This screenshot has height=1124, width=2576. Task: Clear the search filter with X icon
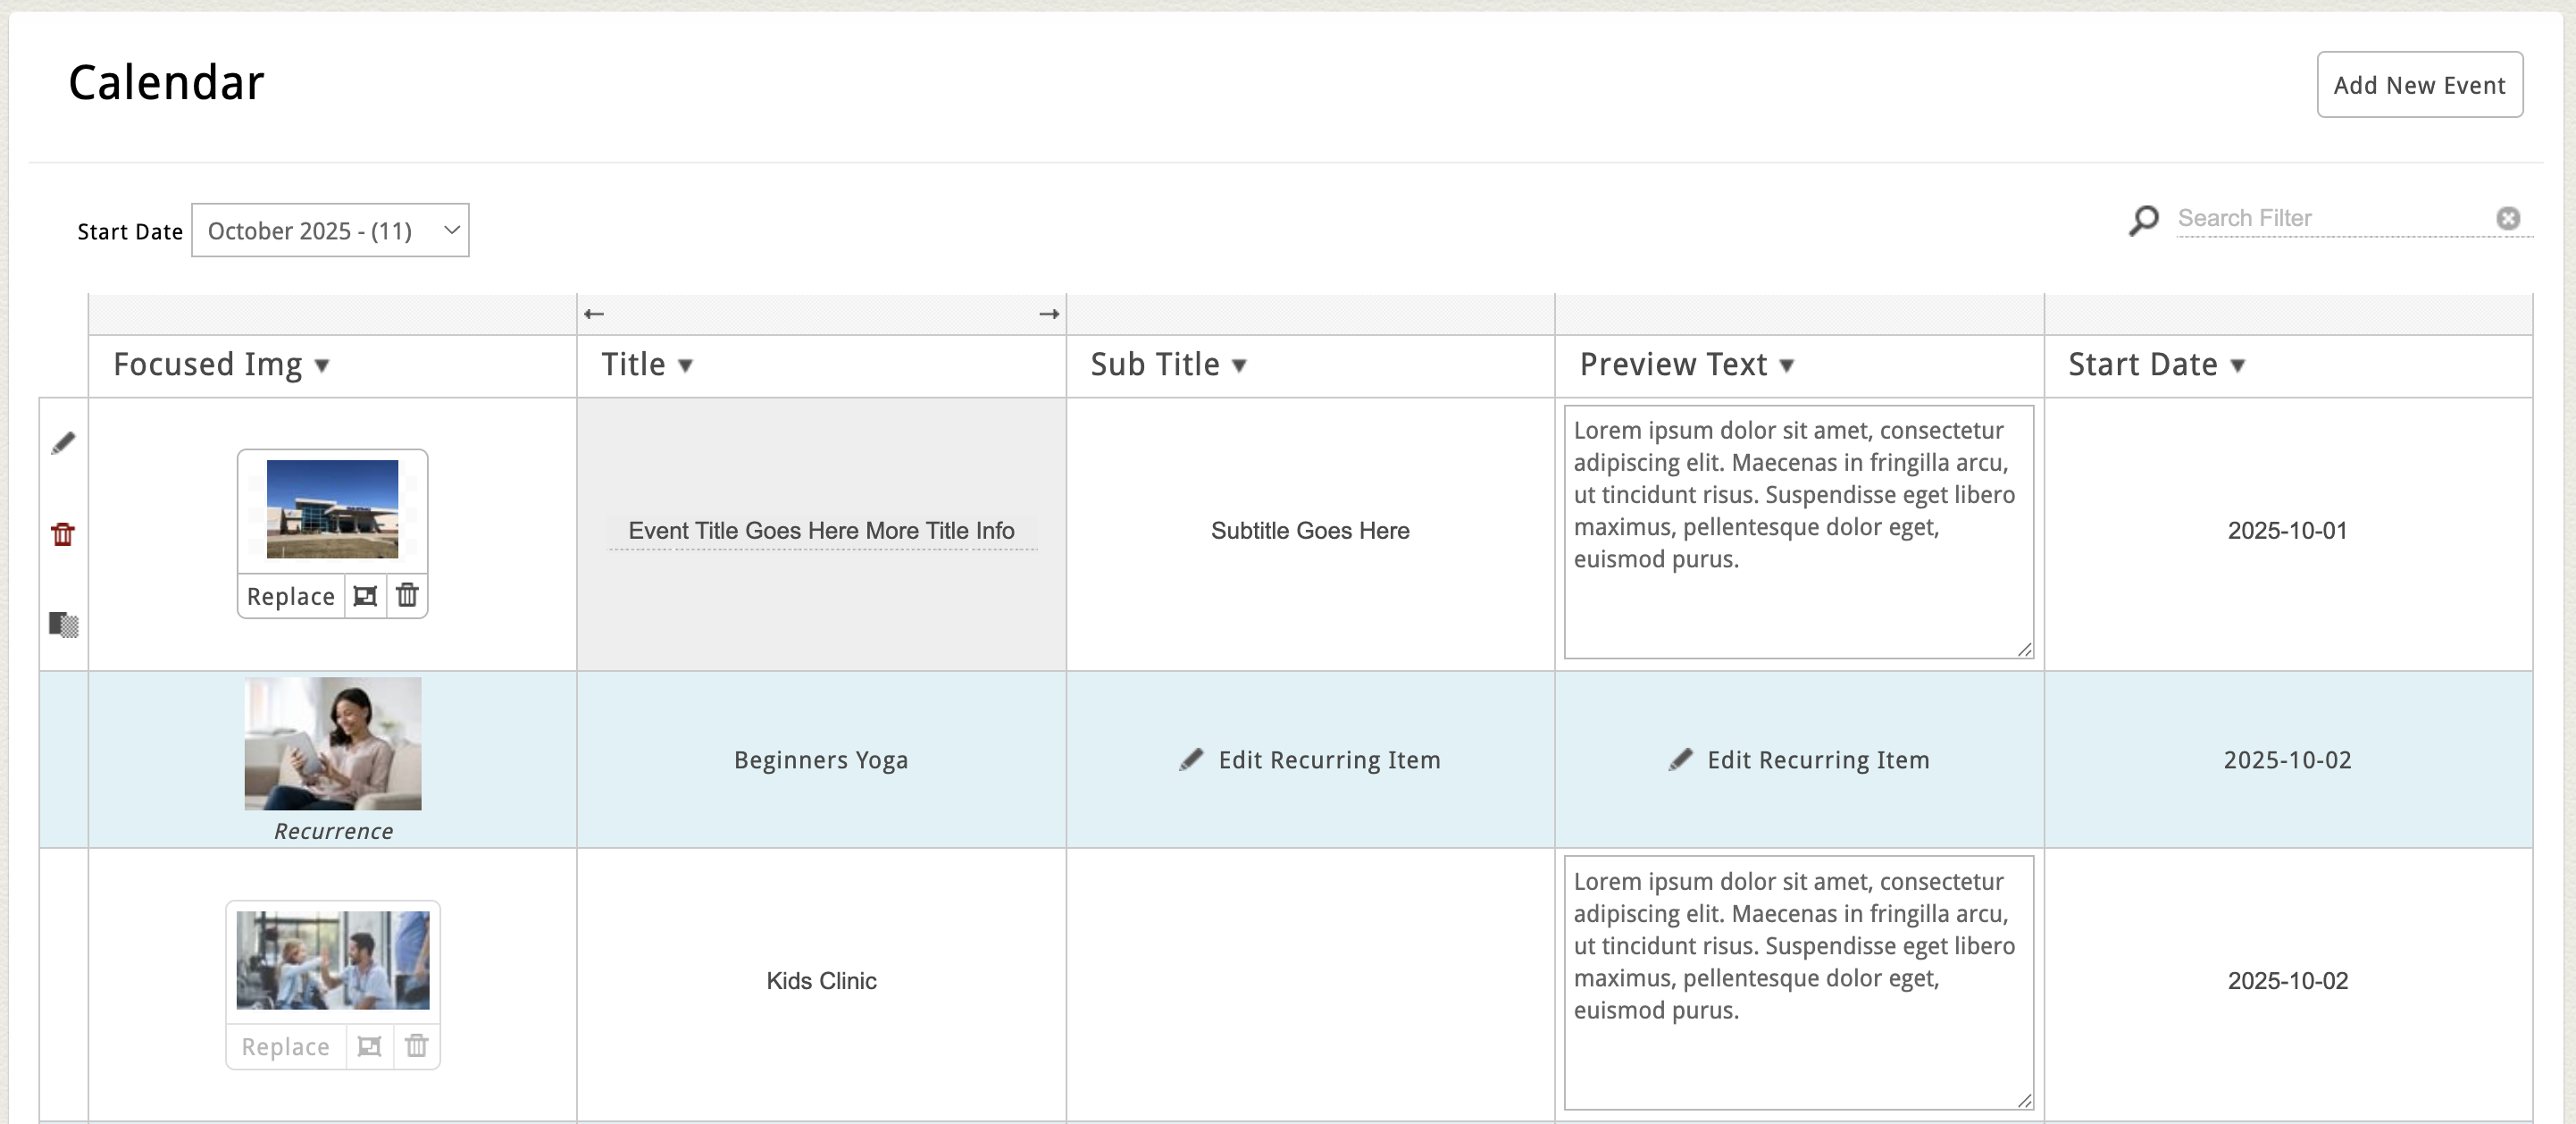[2507, 218]
